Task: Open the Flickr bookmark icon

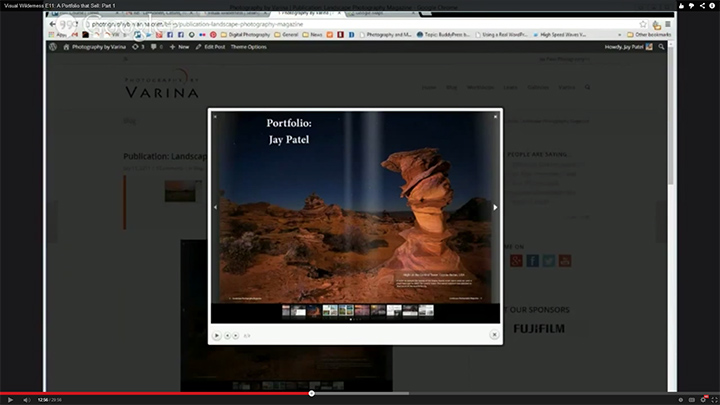Action: 202,34
